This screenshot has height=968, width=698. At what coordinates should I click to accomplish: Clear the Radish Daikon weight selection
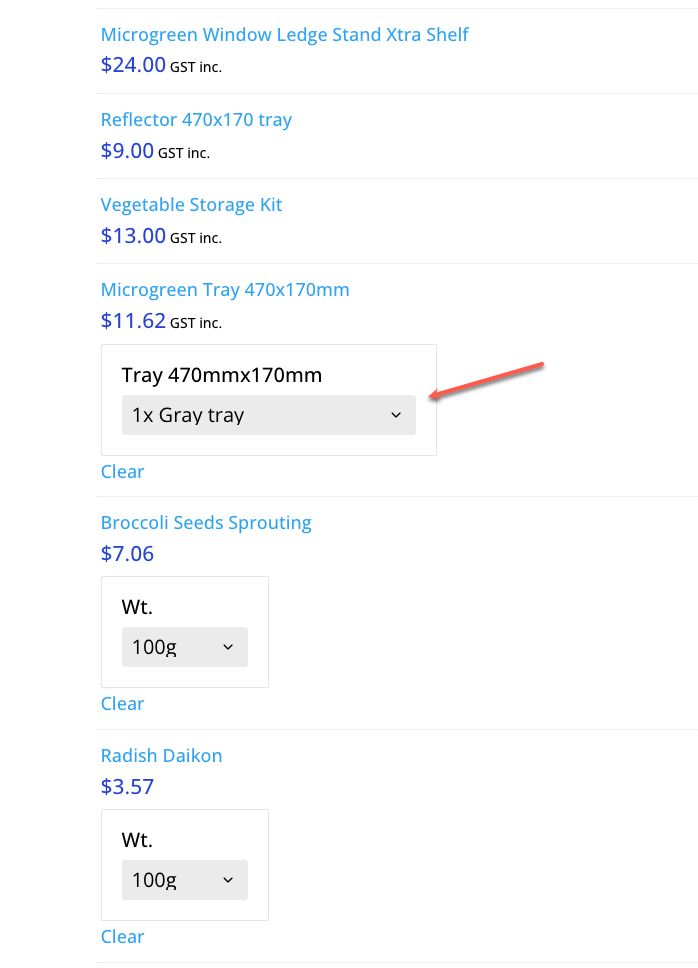click(122, 937)
